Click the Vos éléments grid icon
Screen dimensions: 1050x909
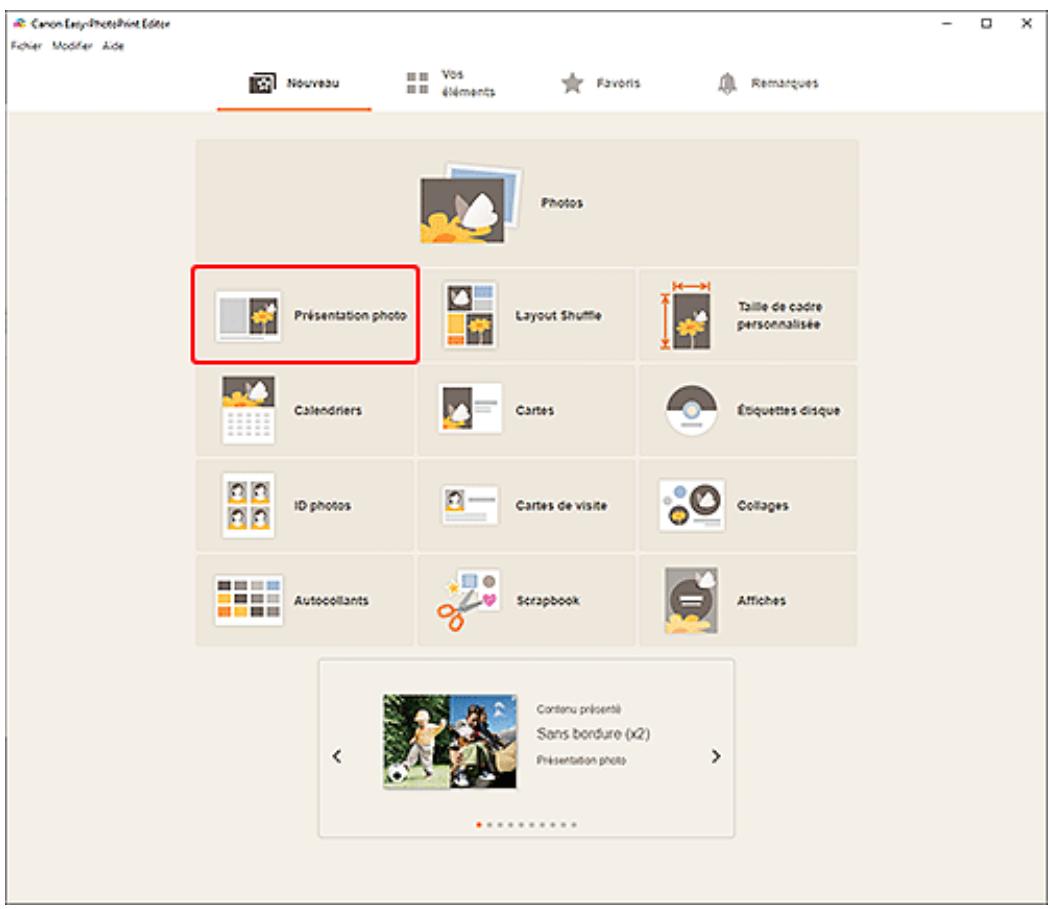pos(417,83)
